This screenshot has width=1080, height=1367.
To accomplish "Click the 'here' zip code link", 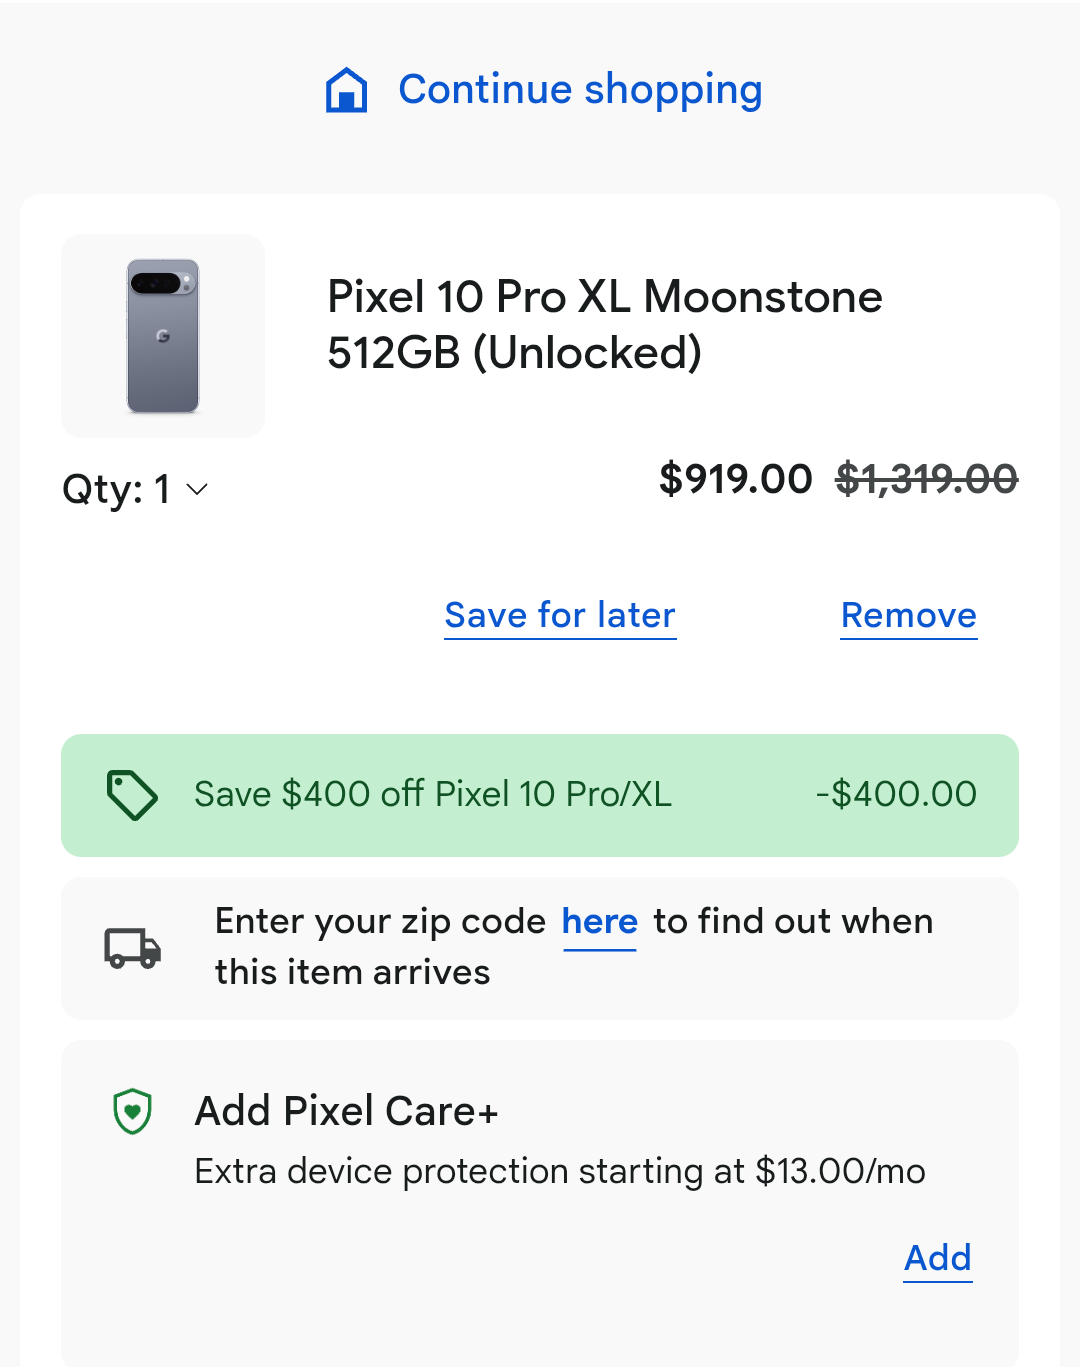I will tap(599, 922).
